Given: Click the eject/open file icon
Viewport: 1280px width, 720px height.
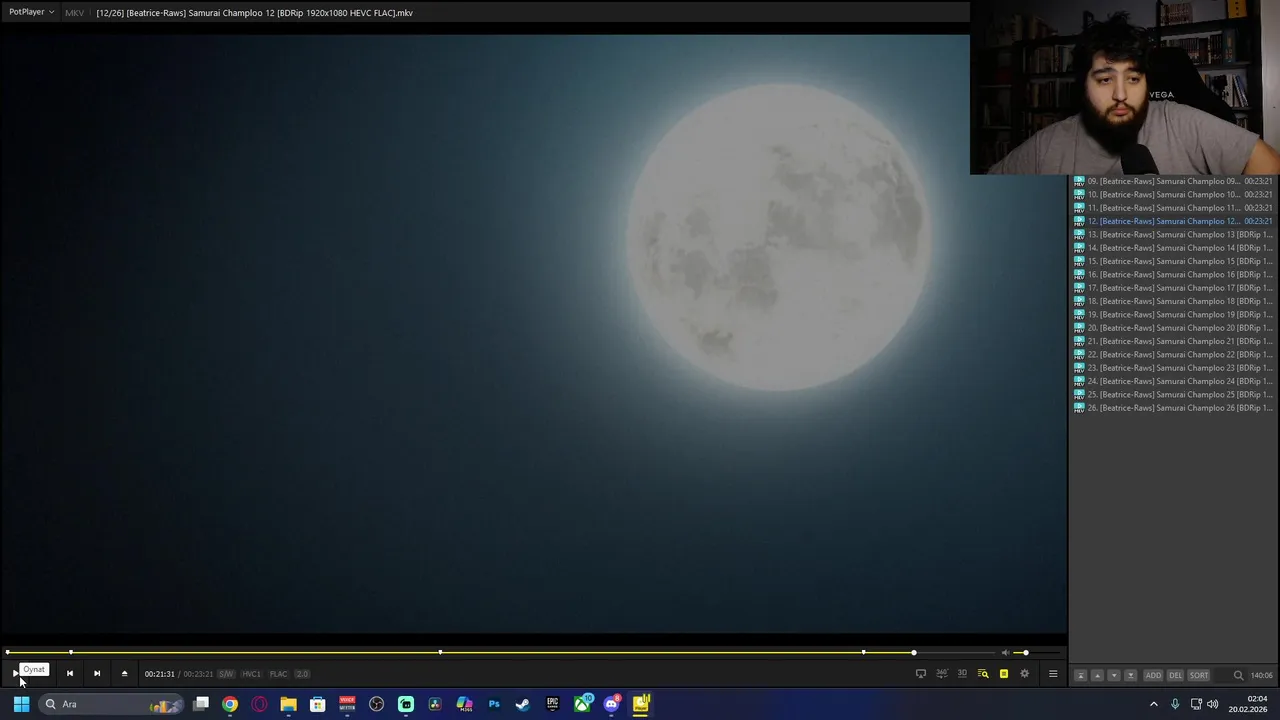Looking at the screenshot, I should 124,674.
